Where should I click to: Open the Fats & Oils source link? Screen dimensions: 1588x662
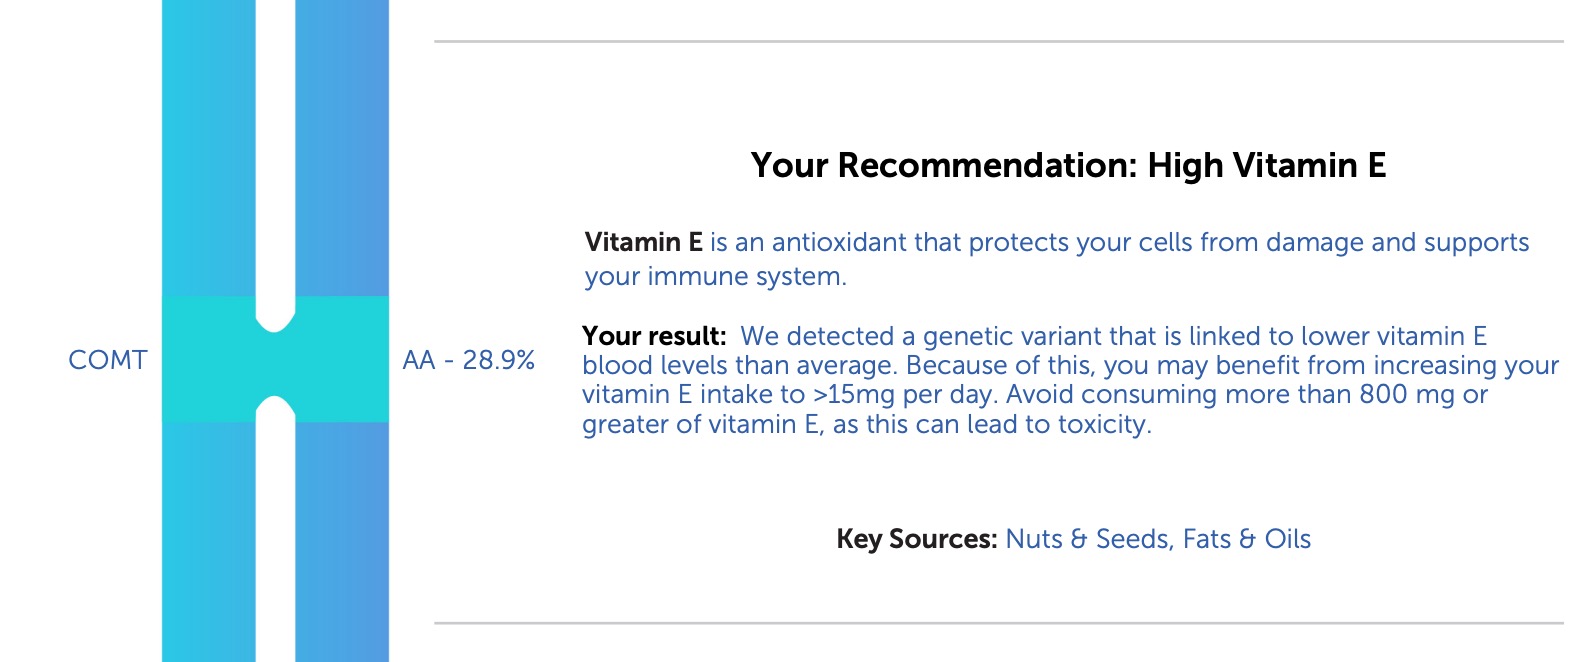(1247, 539)
